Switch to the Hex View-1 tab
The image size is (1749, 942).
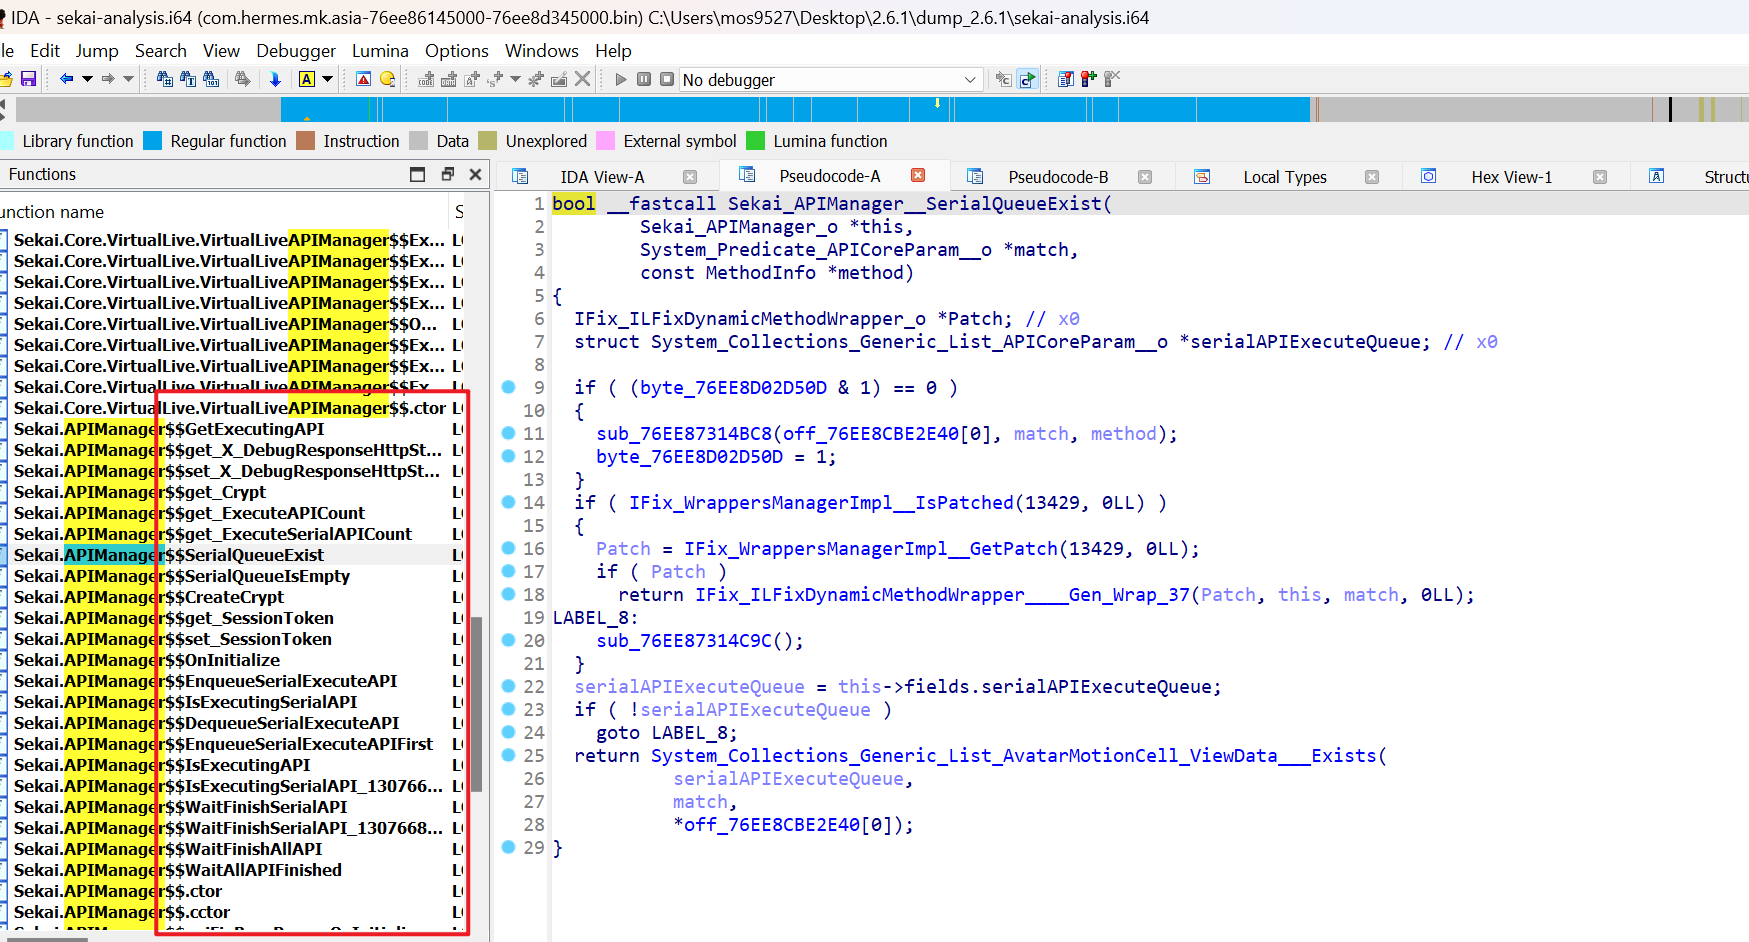tap(1512, 177)
